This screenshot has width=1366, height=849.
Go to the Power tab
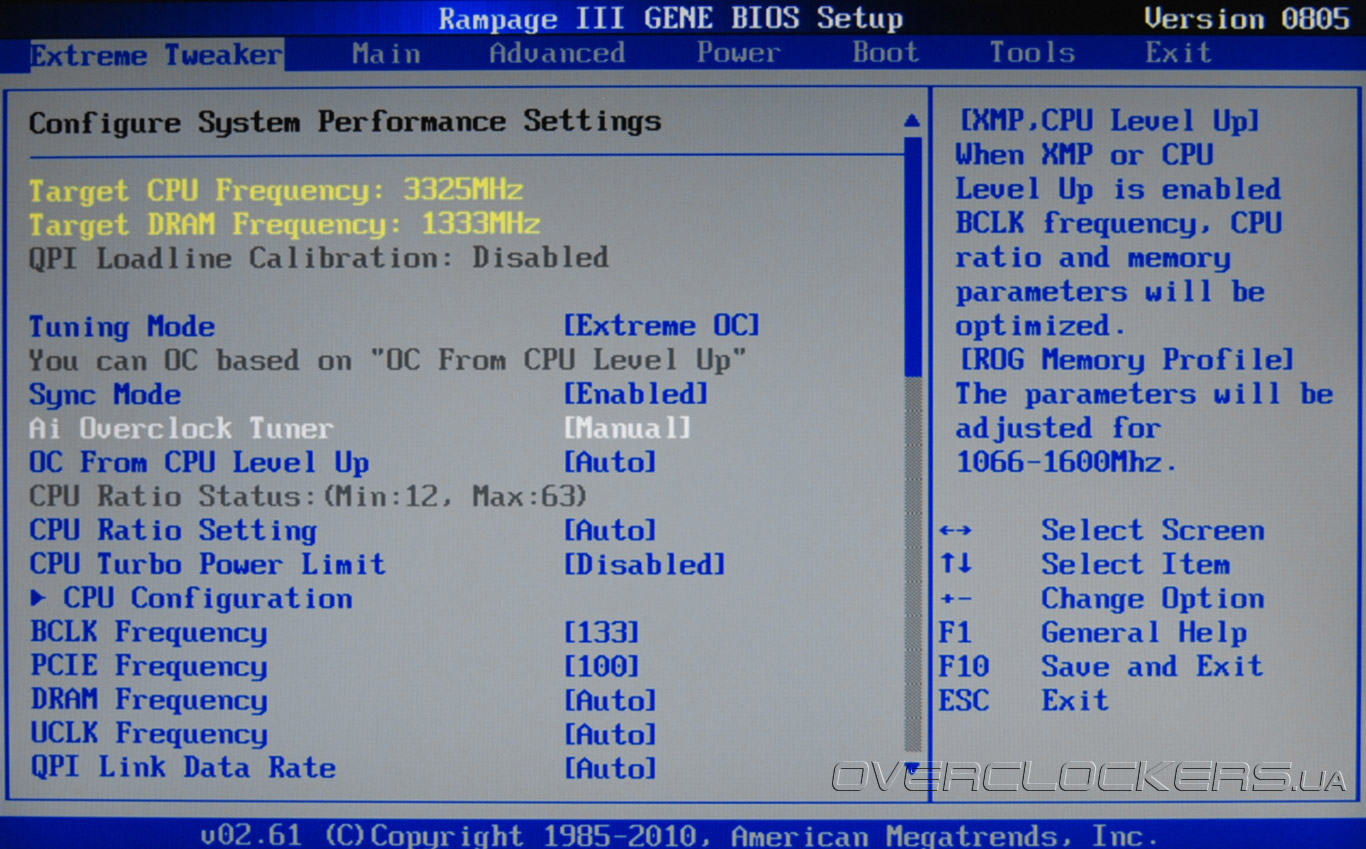(x=738, y=53)
